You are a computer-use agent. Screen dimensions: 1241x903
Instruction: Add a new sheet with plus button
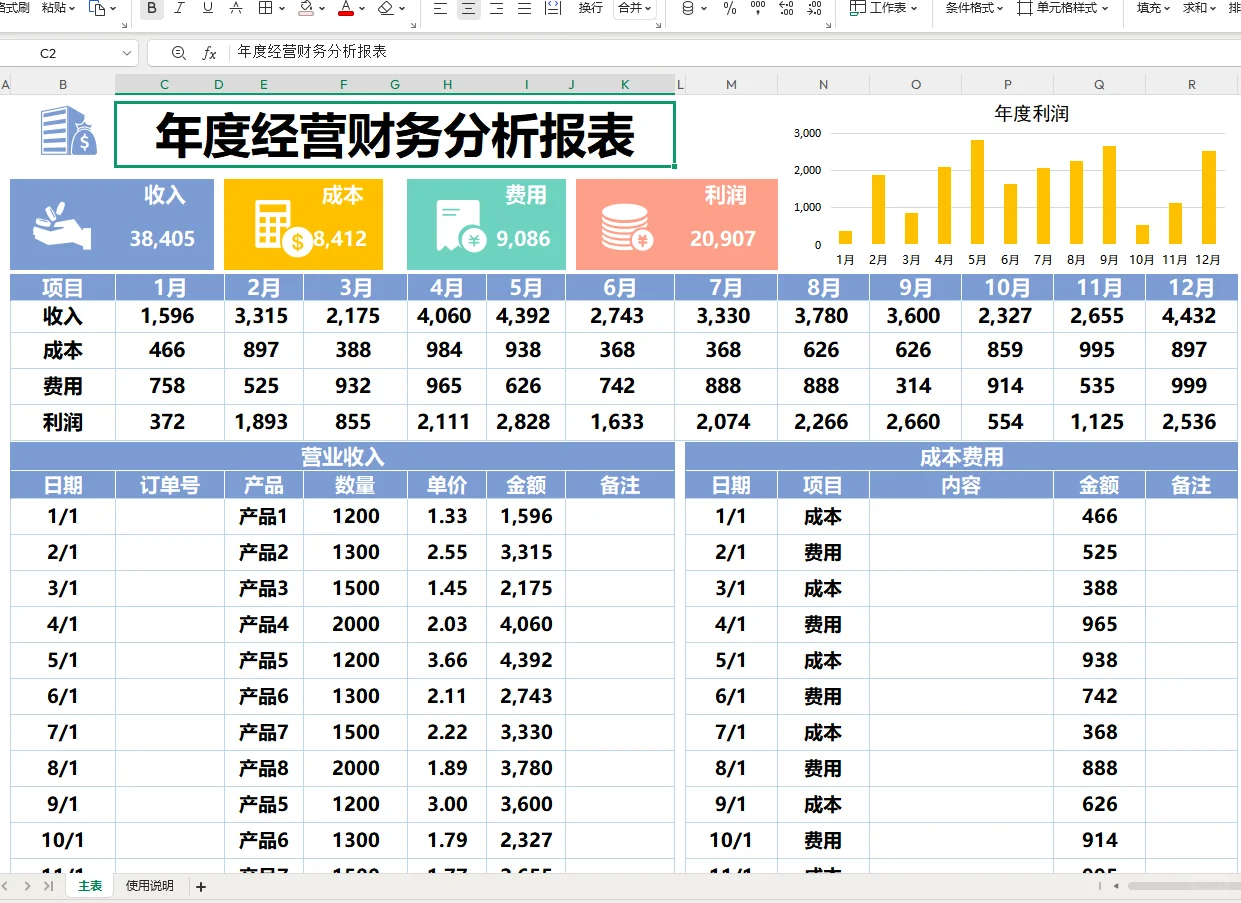pyautogui.click(x=201, y=887)
